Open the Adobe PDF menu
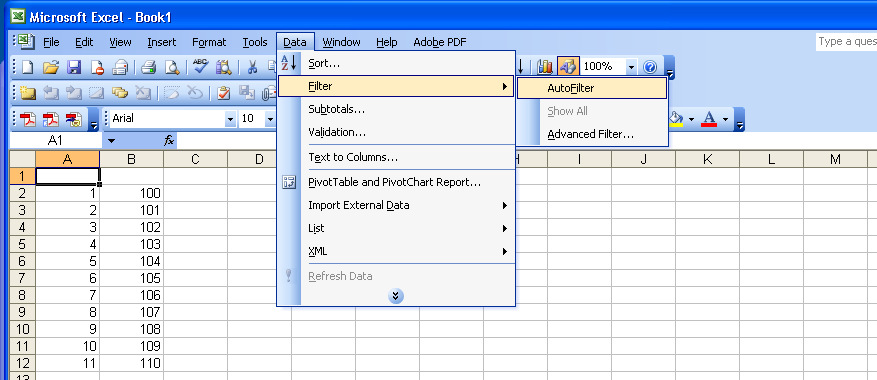Viewport: 877px width, 380px height. coord(440,42)
